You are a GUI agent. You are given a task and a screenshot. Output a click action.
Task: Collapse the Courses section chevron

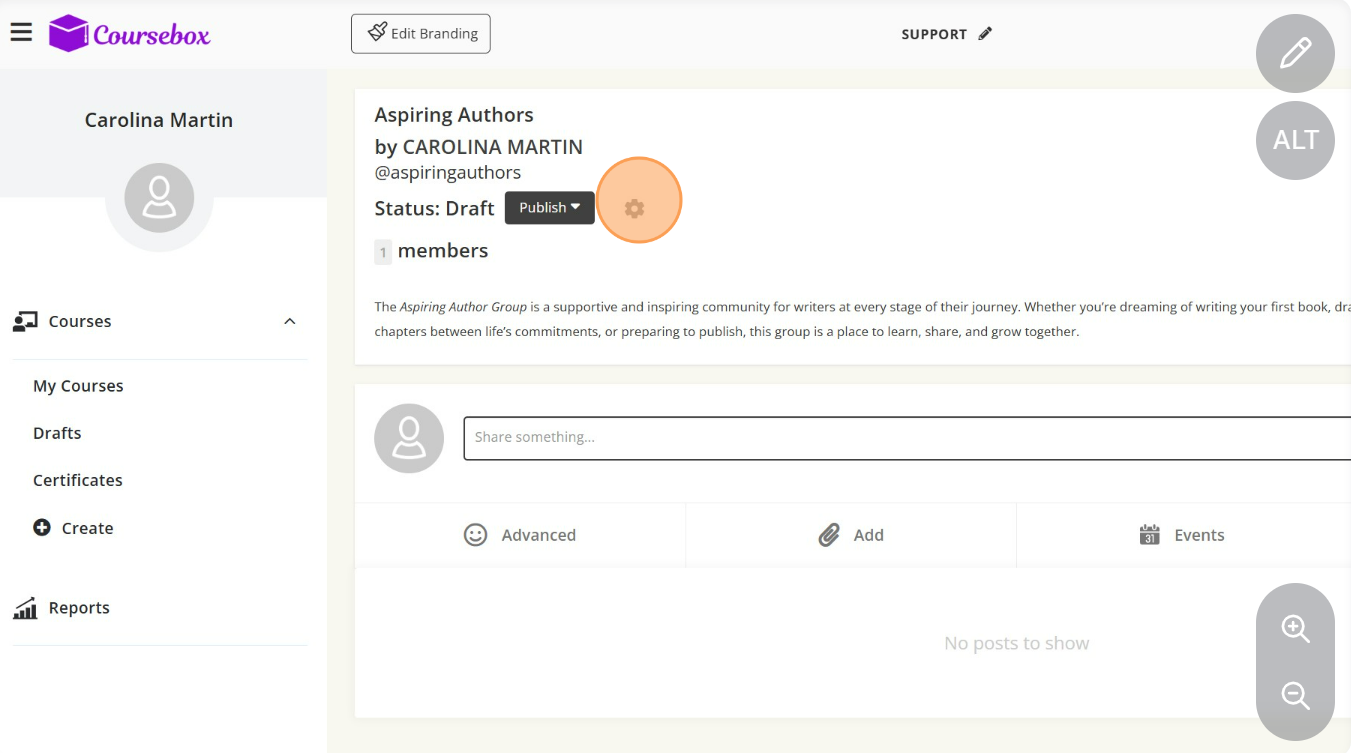pyautogui.click(x=290, y=322)
